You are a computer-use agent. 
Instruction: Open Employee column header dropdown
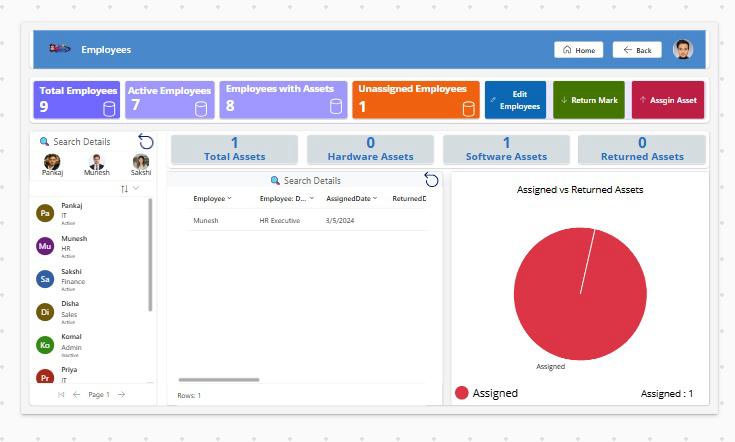[229, 198]
